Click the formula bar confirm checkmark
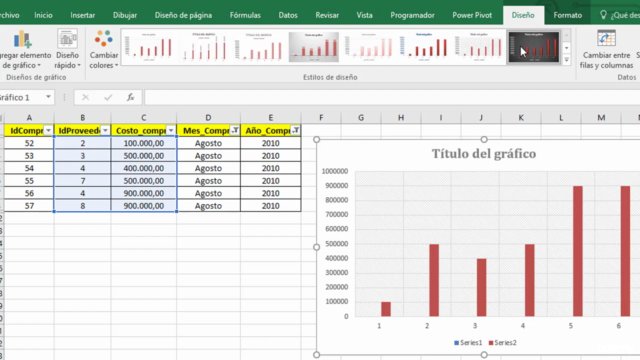This screenshot has width=640, height=360. tap(108, 97)
